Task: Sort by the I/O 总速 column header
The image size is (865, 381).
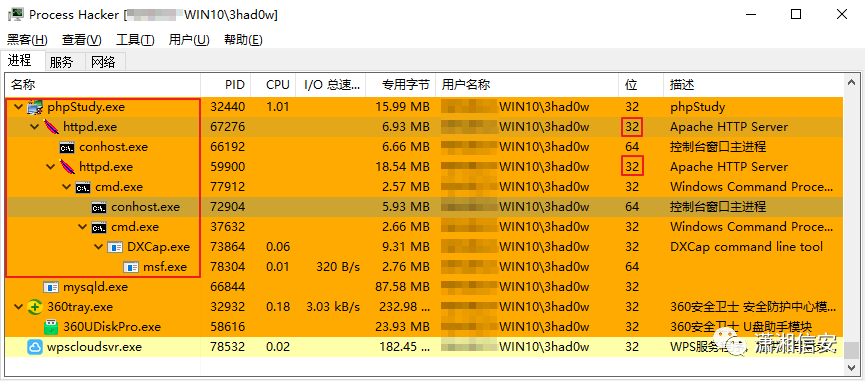Action: click(x=331, y=84)
